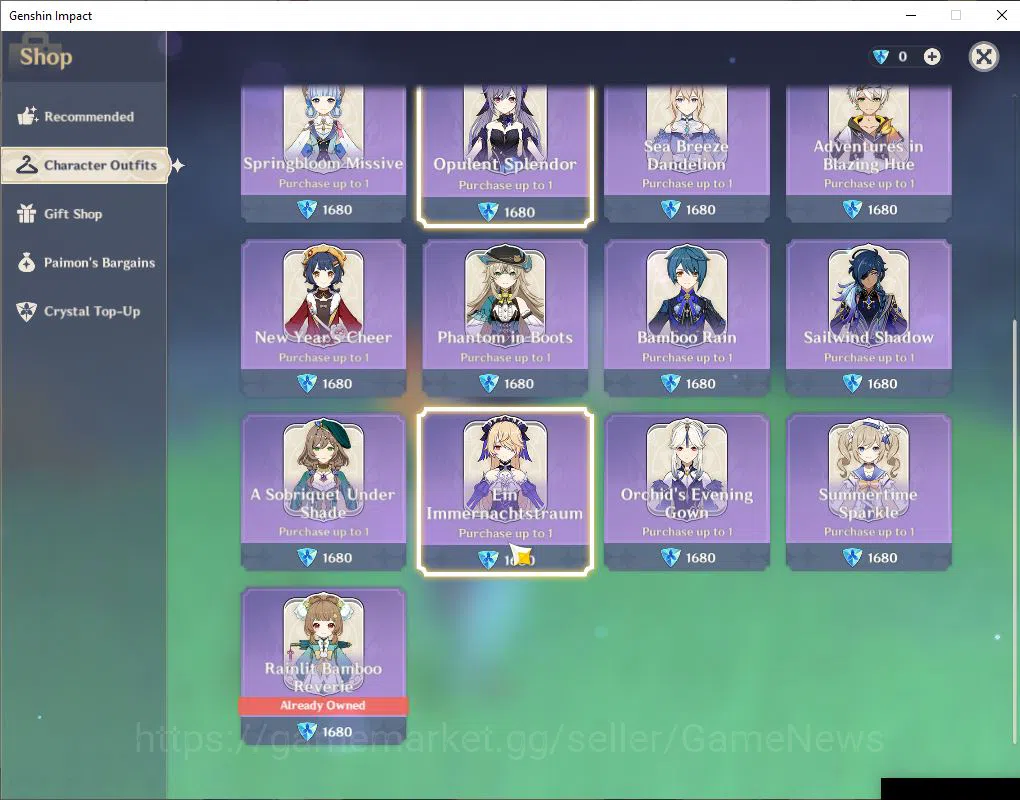Go to the Gift Shop tab
Image resolution: width=1020 pixels, height=800 pixels.
click(83, 214)
